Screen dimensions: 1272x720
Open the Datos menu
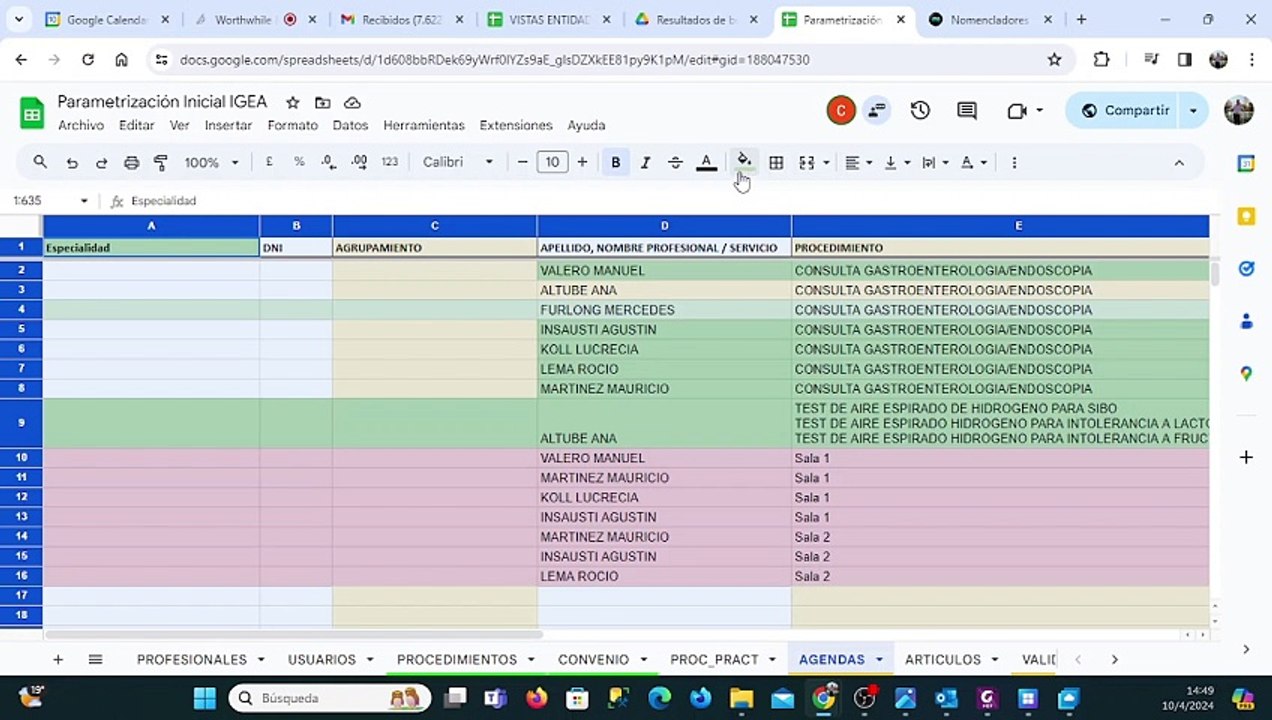350,125
